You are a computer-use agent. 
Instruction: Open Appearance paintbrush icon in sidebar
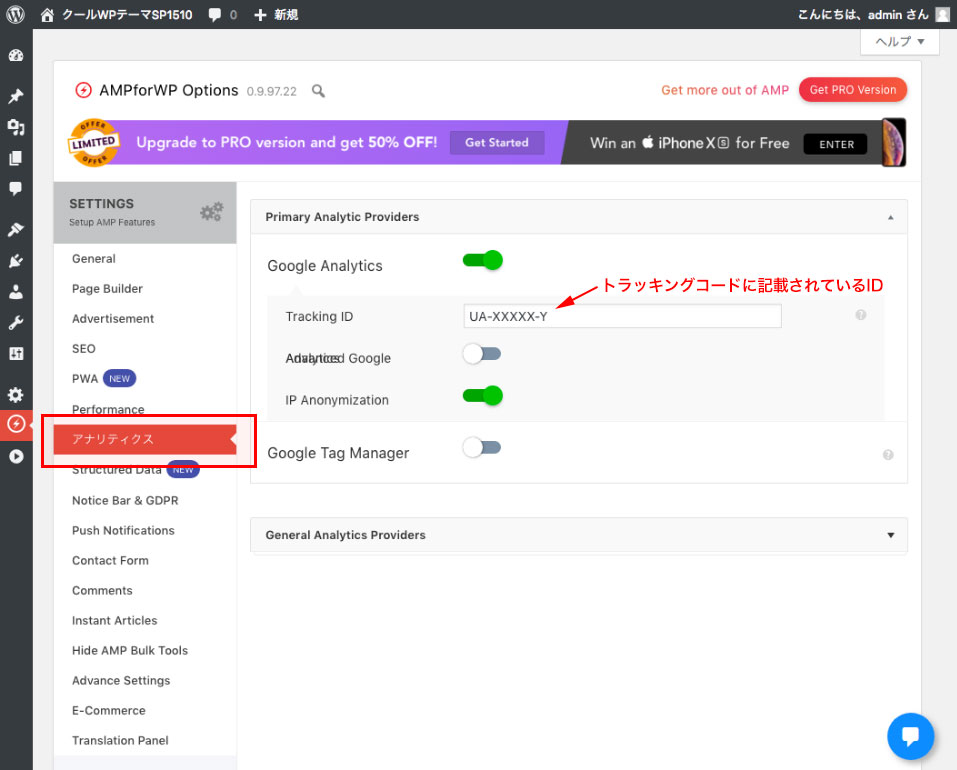tap(16, 229)
